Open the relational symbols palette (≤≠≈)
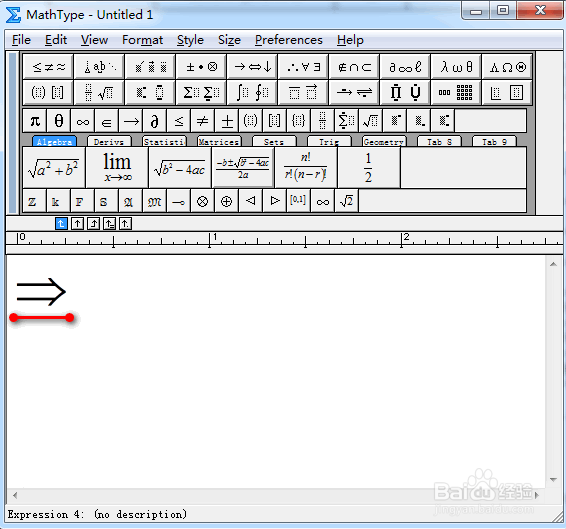The height and width of the screenshot is (529, 566). (48, 67)
